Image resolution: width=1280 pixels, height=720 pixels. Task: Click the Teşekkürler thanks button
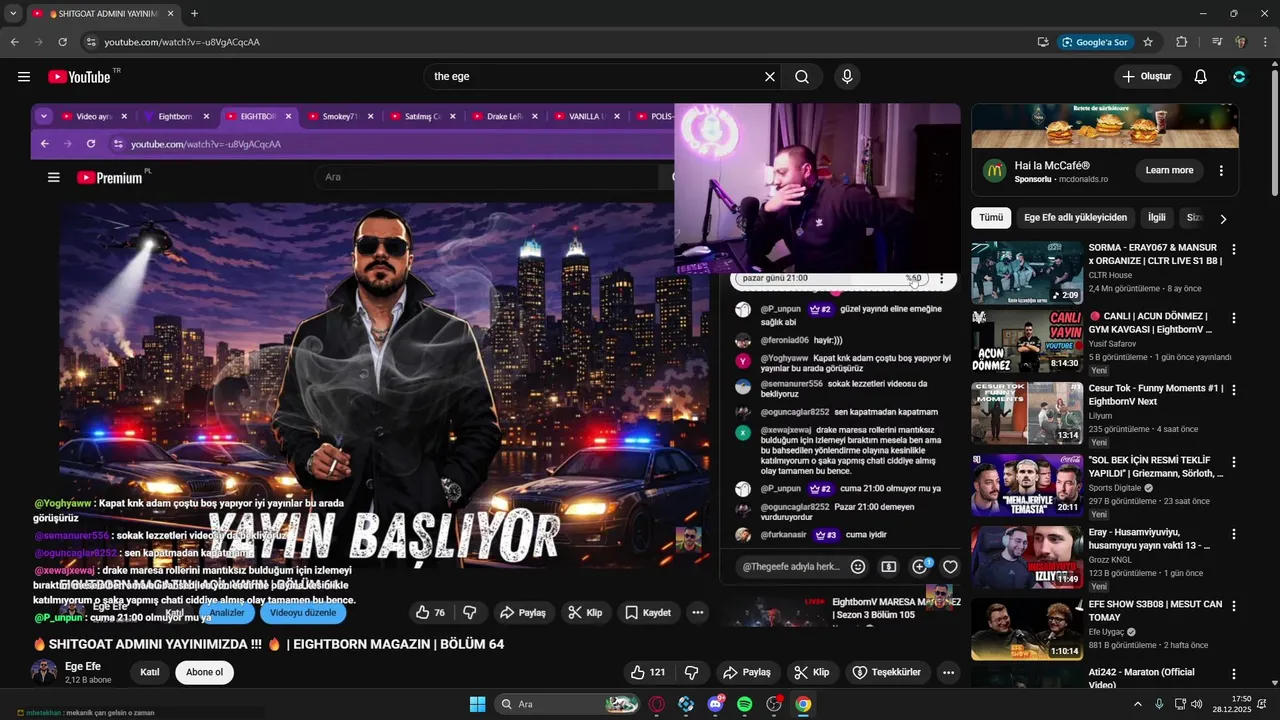(x=887, y=672)
